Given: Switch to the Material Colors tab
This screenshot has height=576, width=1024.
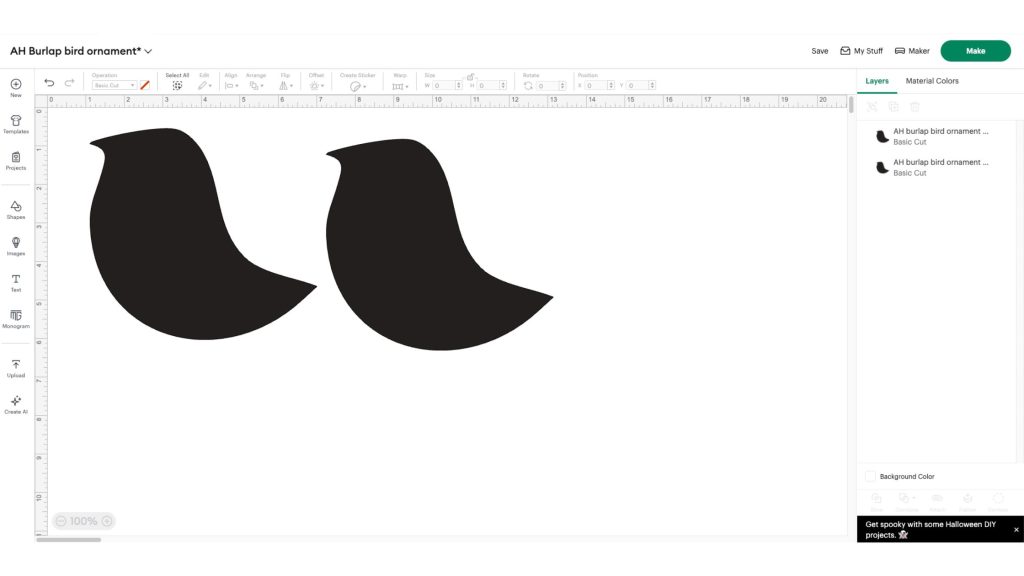Looking at the screenshot, I should 932,81.
